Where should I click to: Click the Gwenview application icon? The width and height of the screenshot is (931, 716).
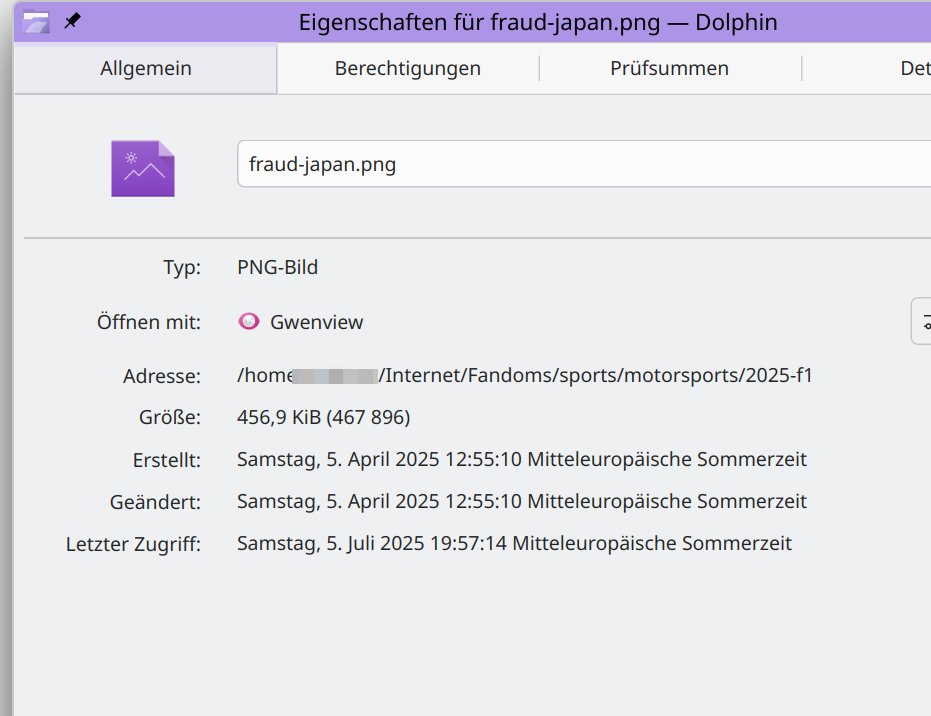tap(249, 321)
